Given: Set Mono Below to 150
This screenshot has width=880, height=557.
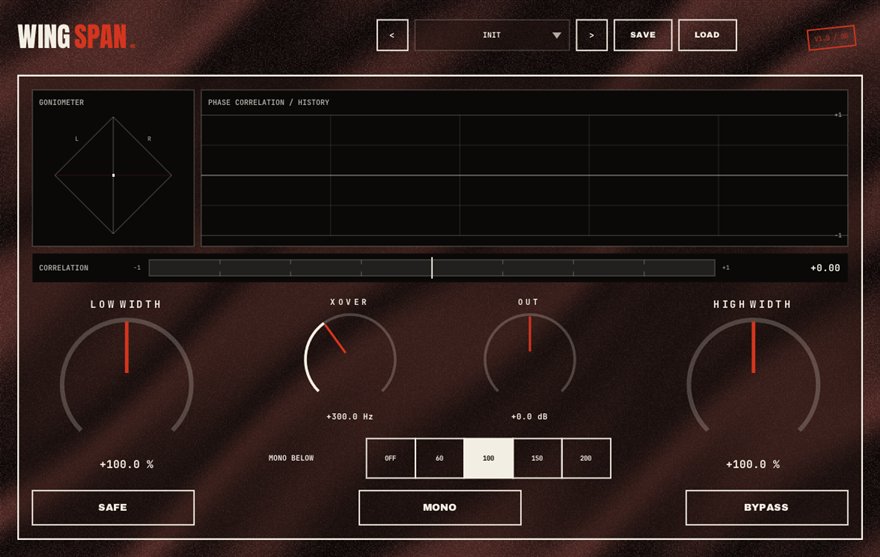Looking at the screenshot, I should (x=537, y=458).
